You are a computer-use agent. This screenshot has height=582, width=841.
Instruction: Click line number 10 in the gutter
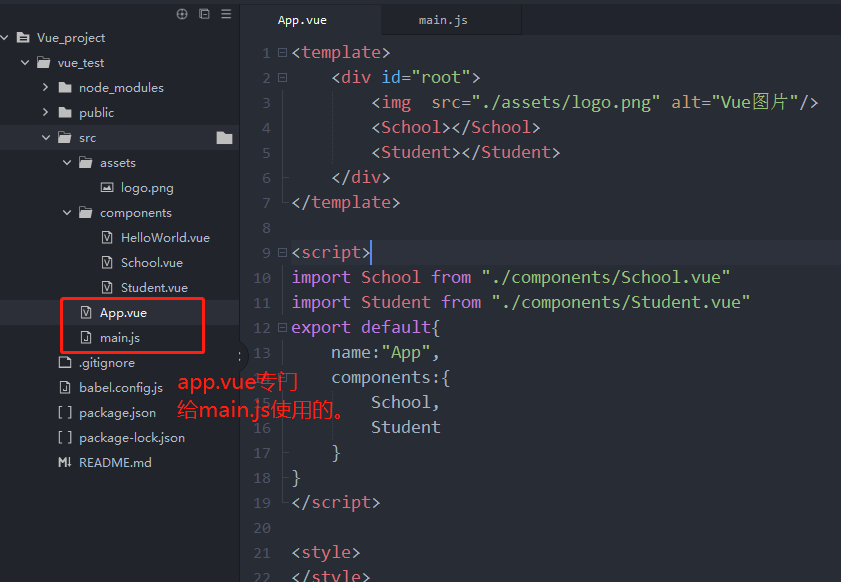point(262,278)
